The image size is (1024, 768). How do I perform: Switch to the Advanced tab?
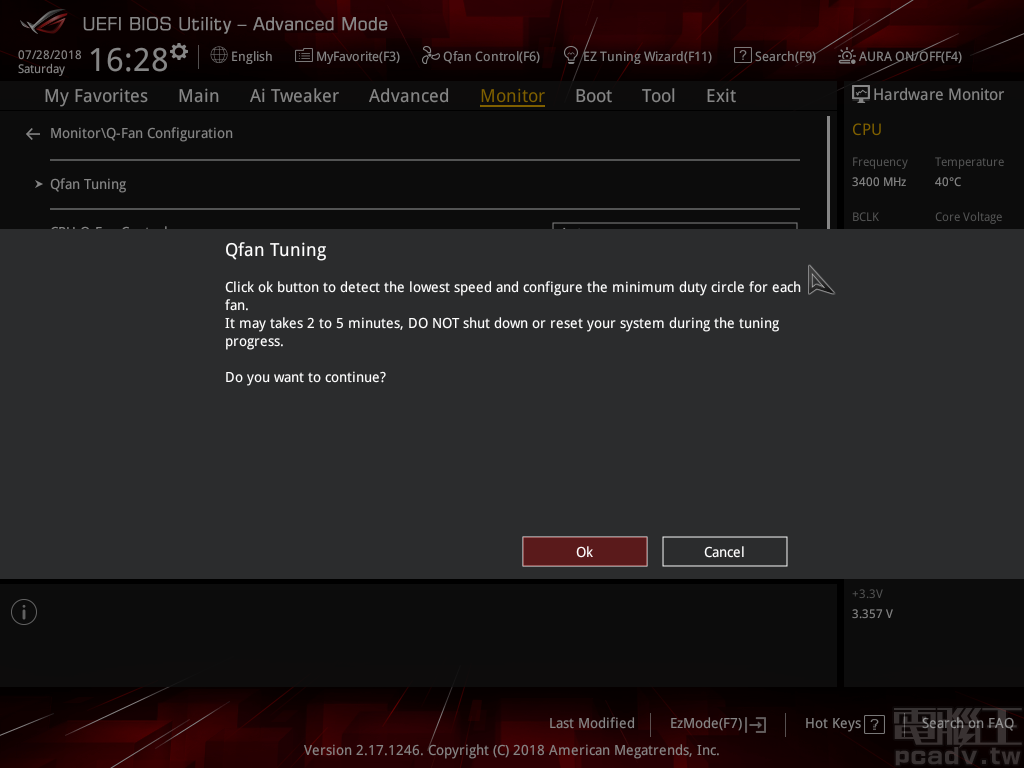(x=408, y=96)
